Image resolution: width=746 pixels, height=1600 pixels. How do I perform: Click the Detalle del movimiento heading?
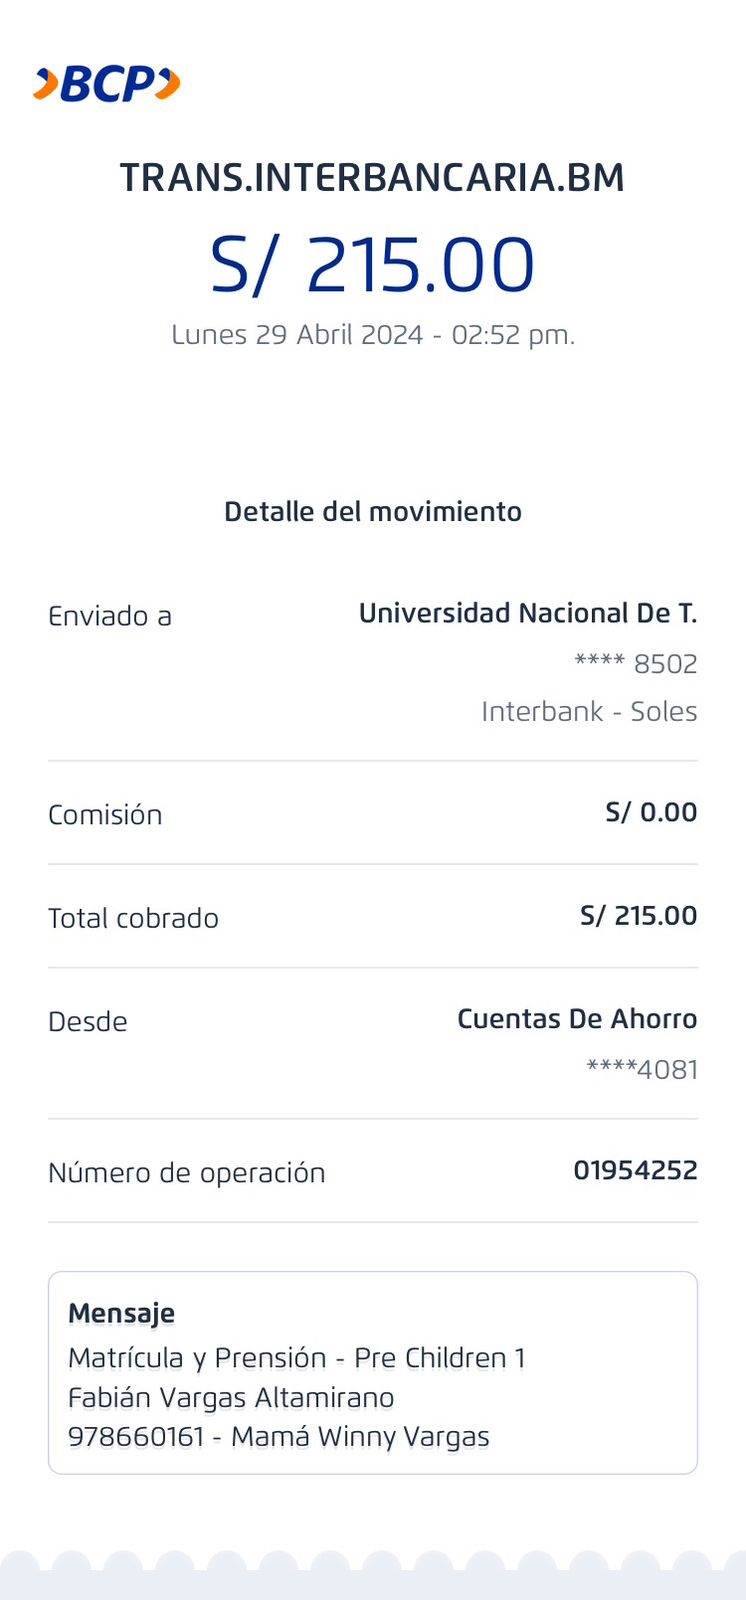[372, 512]
